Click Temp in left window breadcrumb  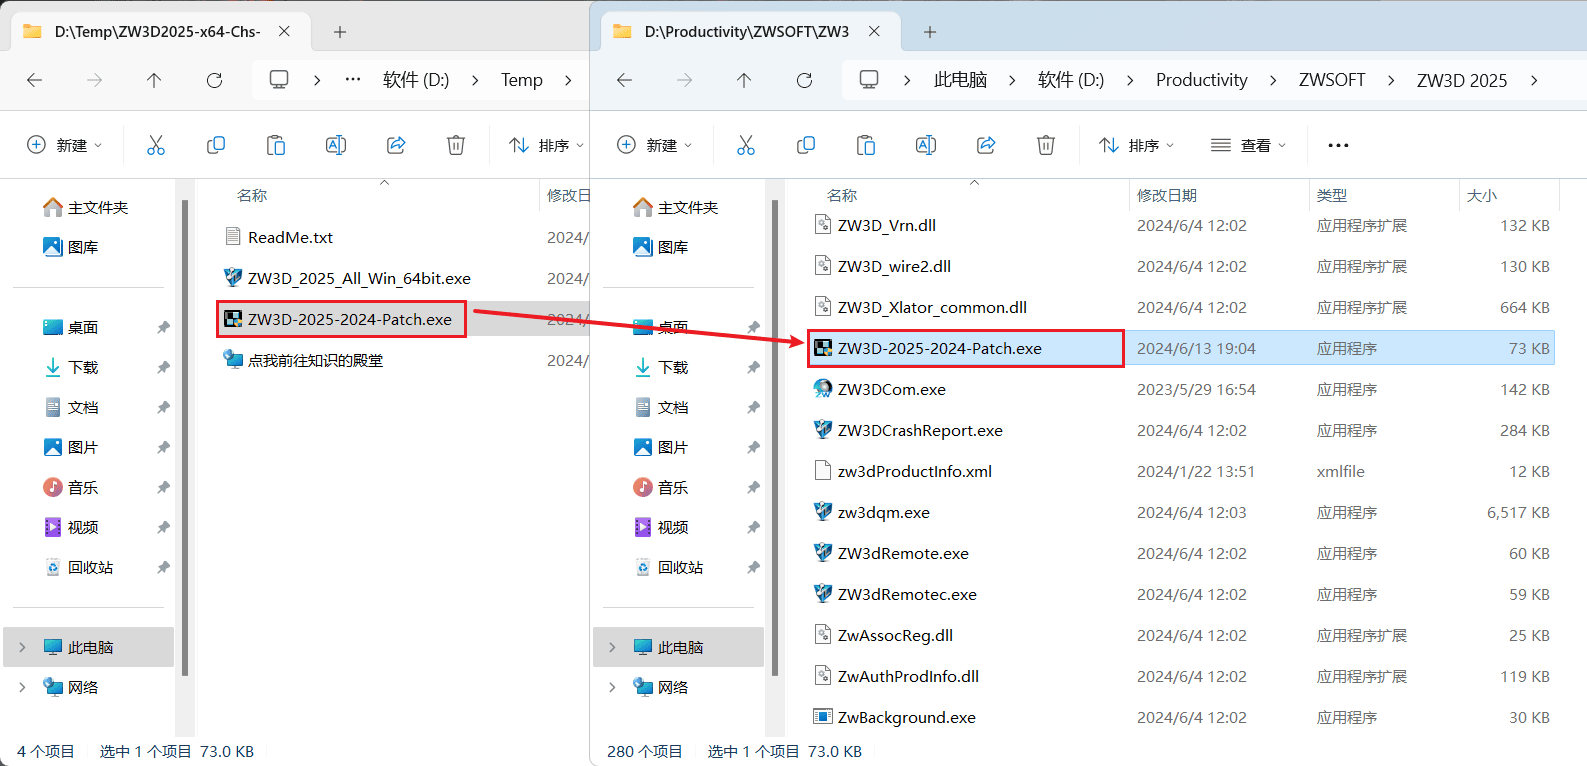click(x=522, y=80)
